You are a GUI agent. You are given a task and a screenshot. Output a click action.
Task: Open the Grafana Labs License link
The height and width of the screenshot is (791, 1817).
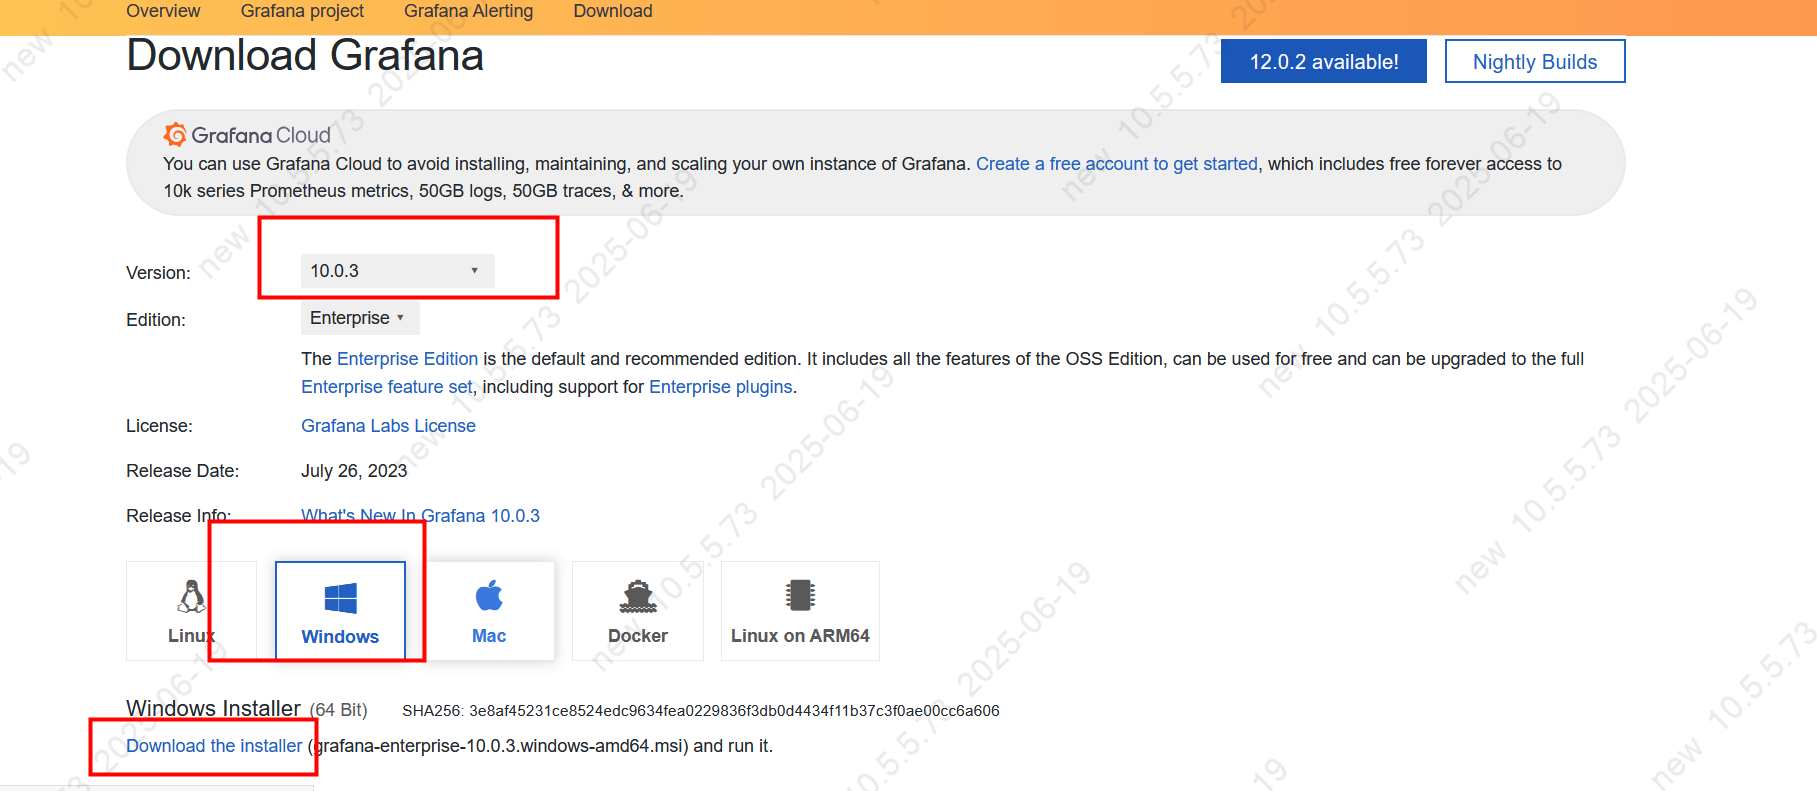point(388,426)
